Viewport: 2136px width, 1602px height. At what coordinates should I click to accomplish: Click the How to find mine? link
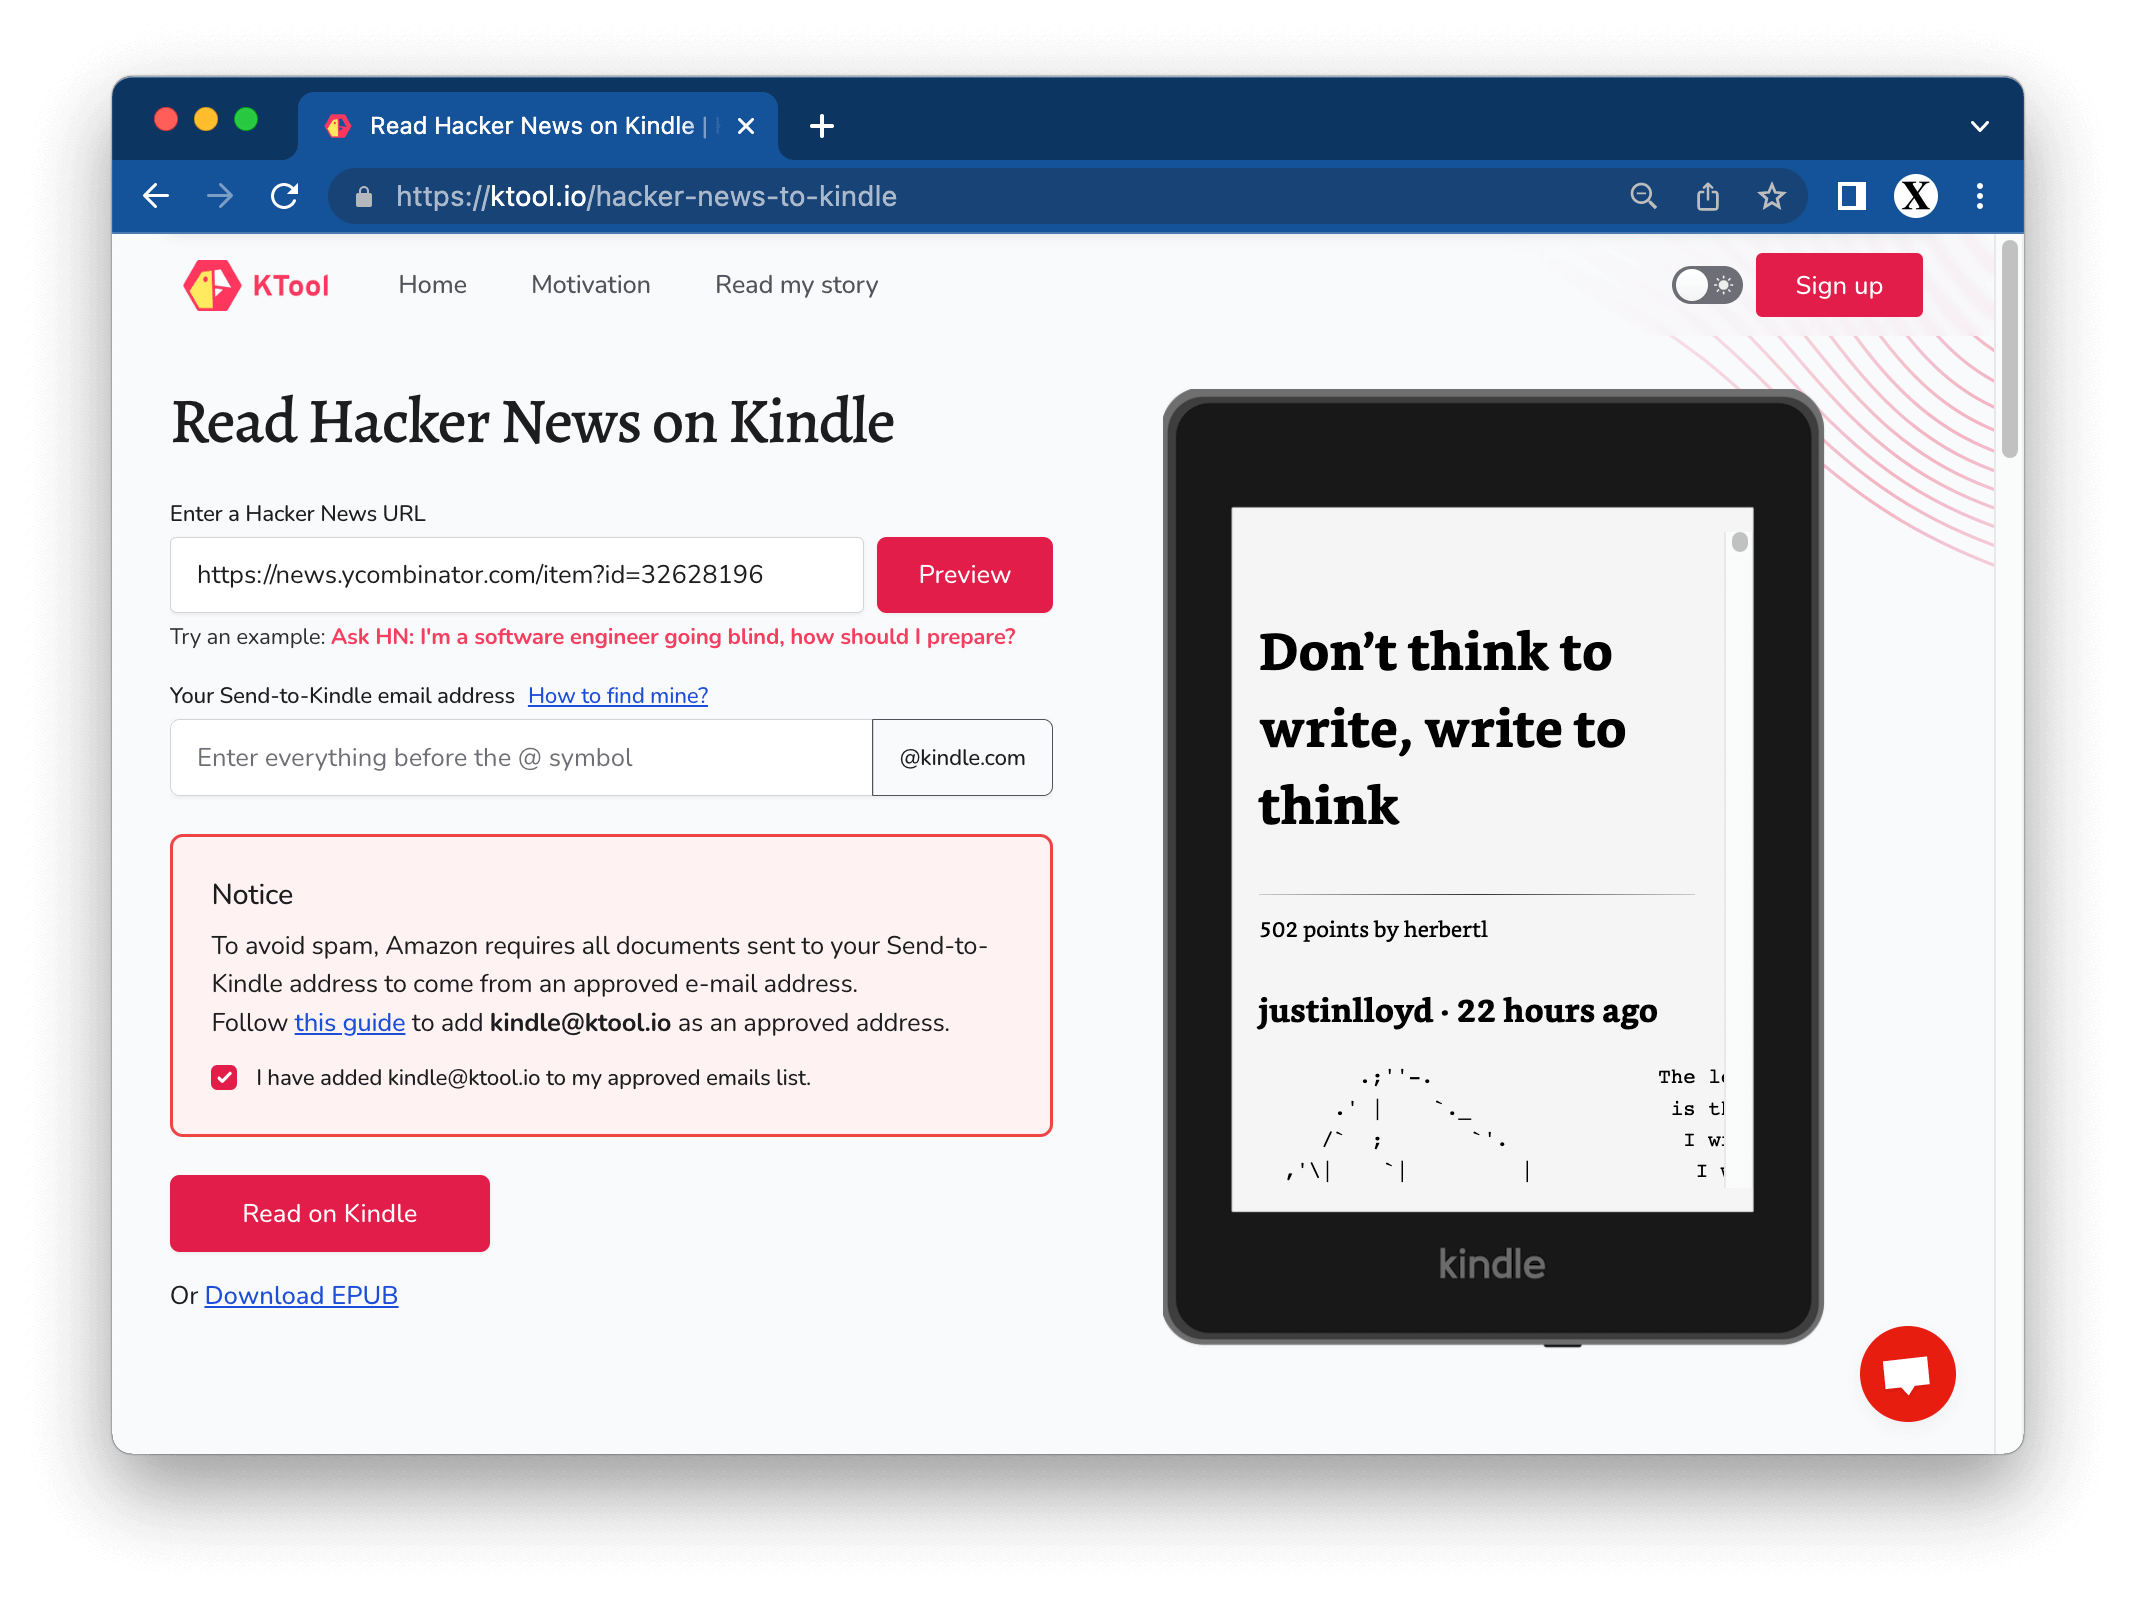(617, 695)
